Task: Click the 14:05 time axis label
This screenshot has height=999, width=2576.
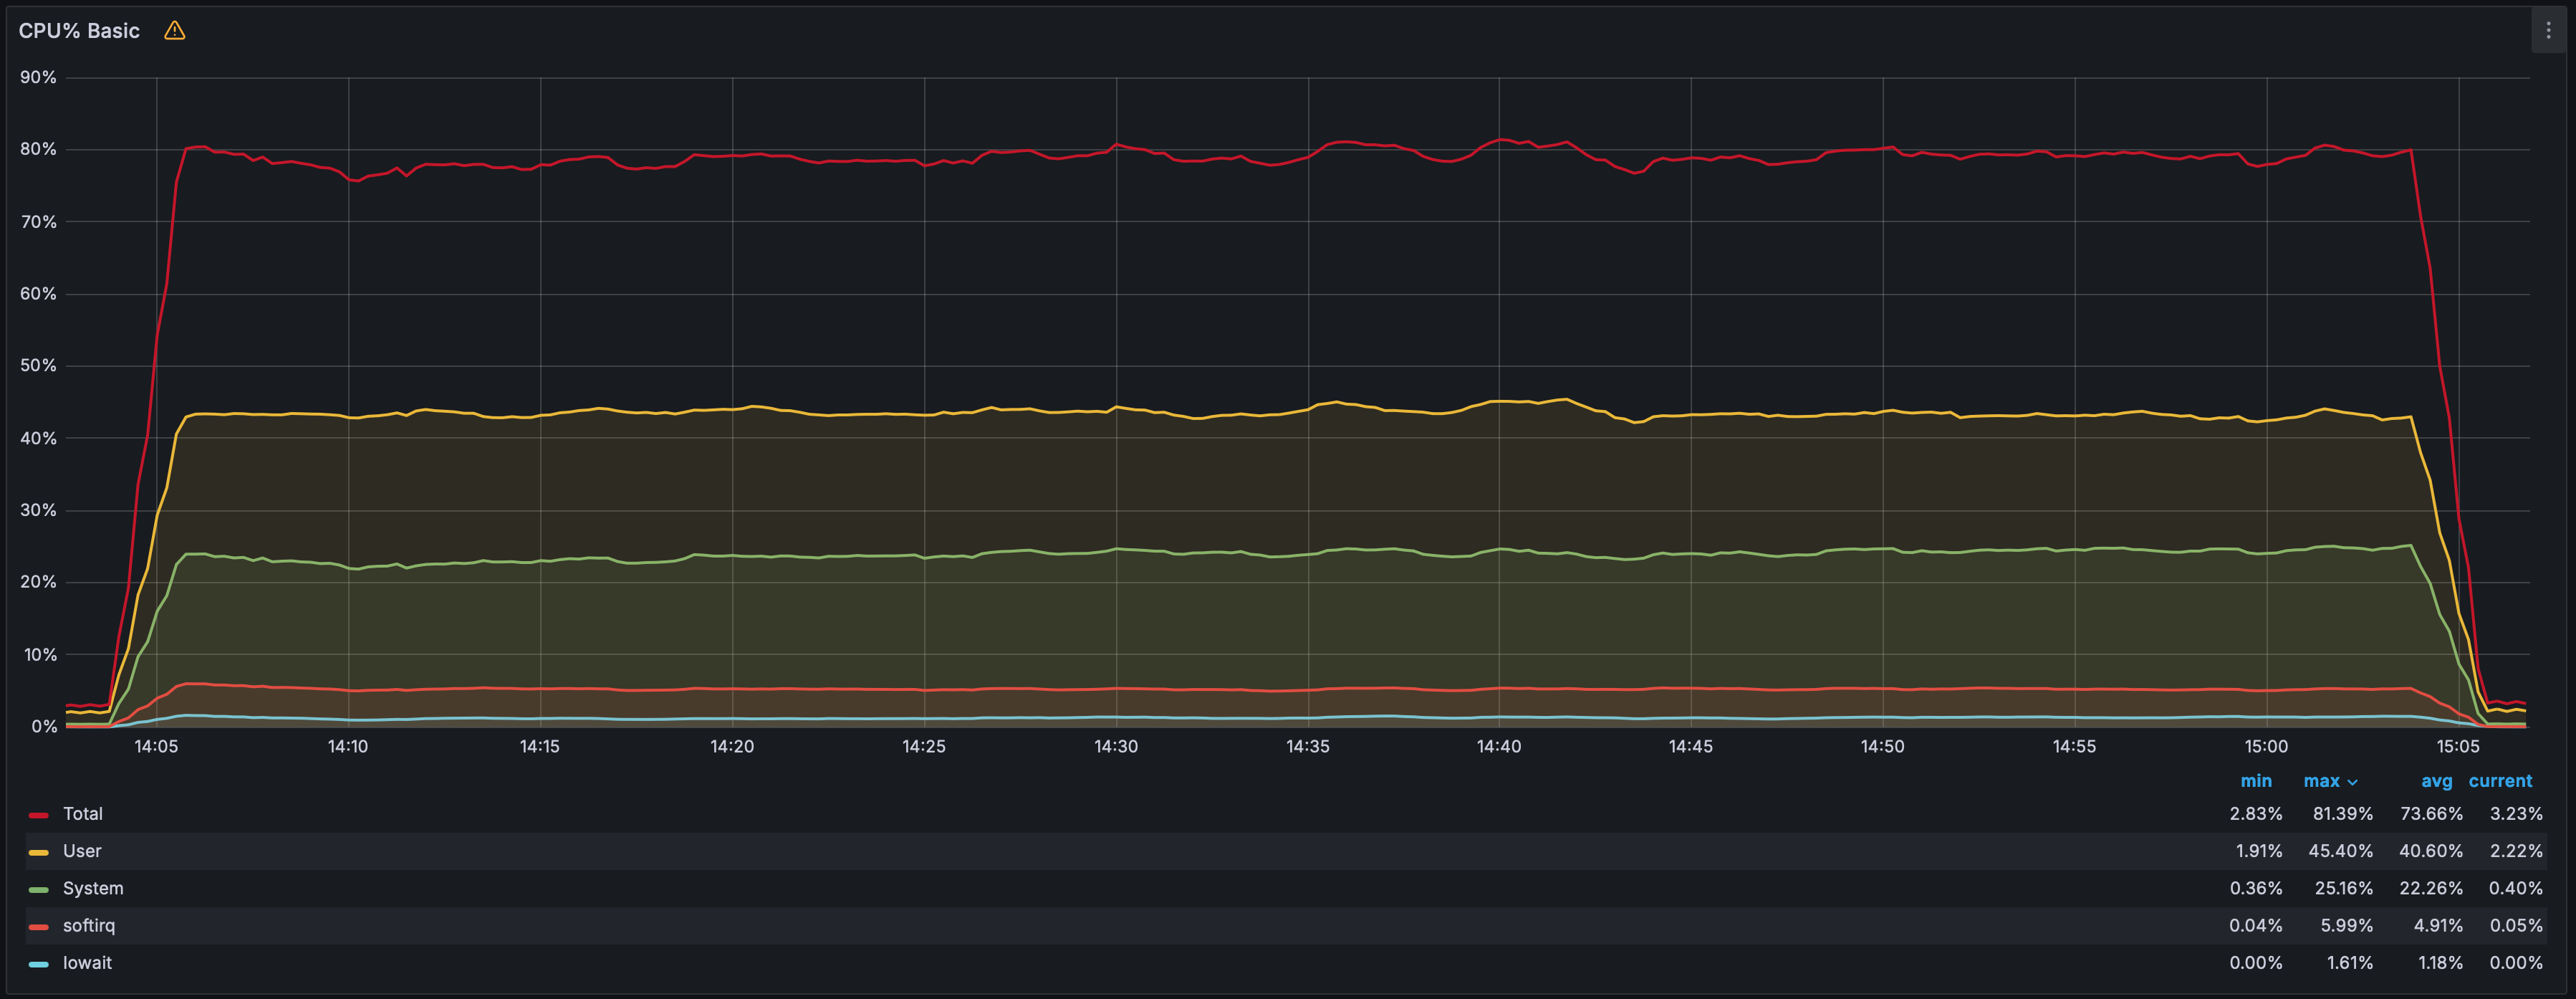Action: (x=156, y=747)
